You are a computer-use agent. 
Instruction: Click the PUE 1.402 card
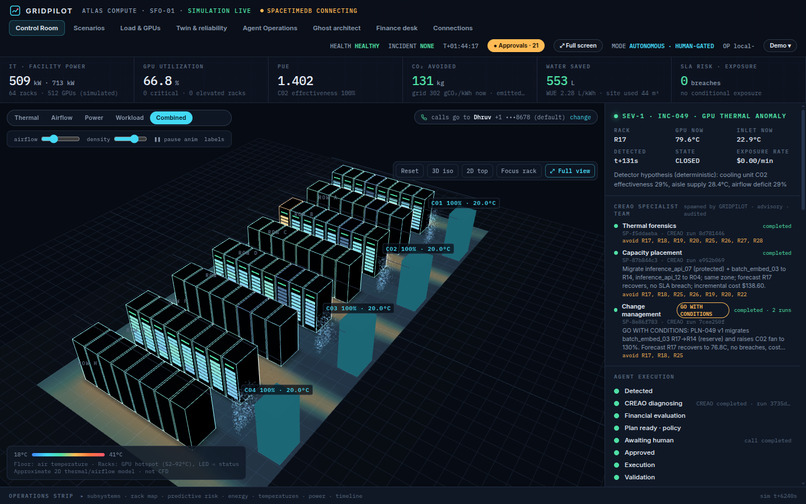click(x=335, y=80)
